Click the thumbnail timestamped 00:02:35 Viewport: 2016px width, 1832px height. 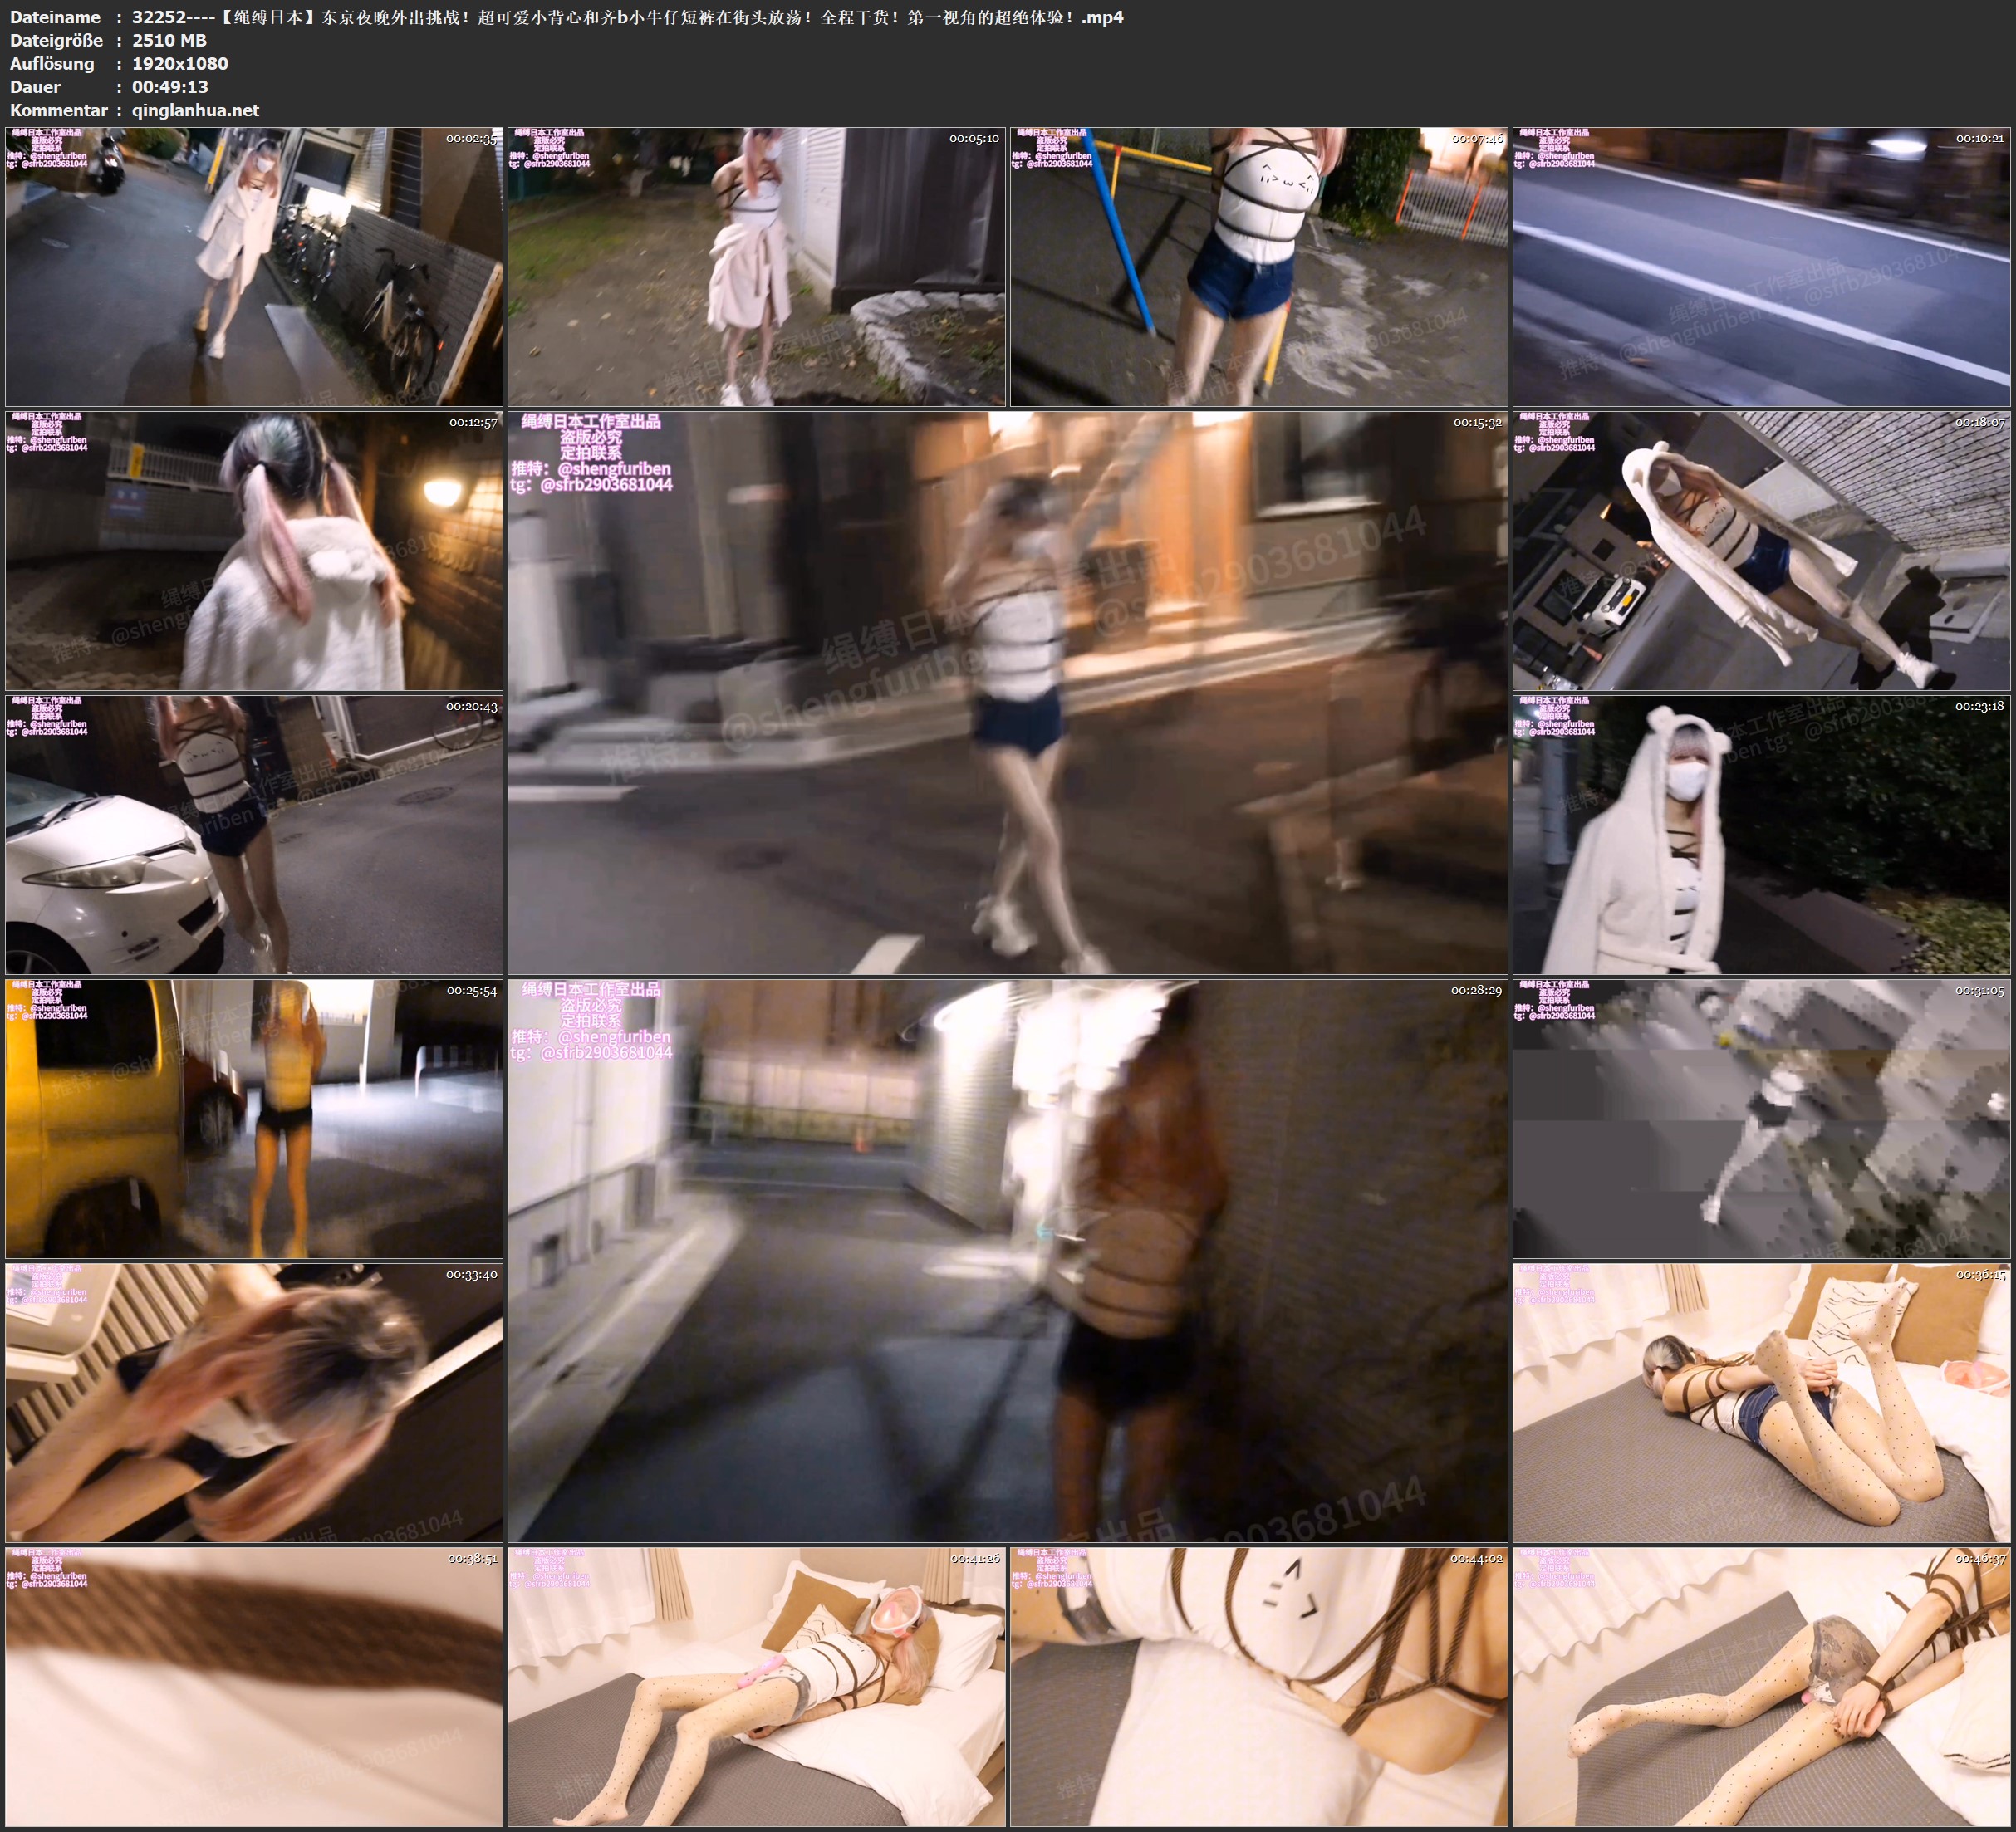click(254, 266)
